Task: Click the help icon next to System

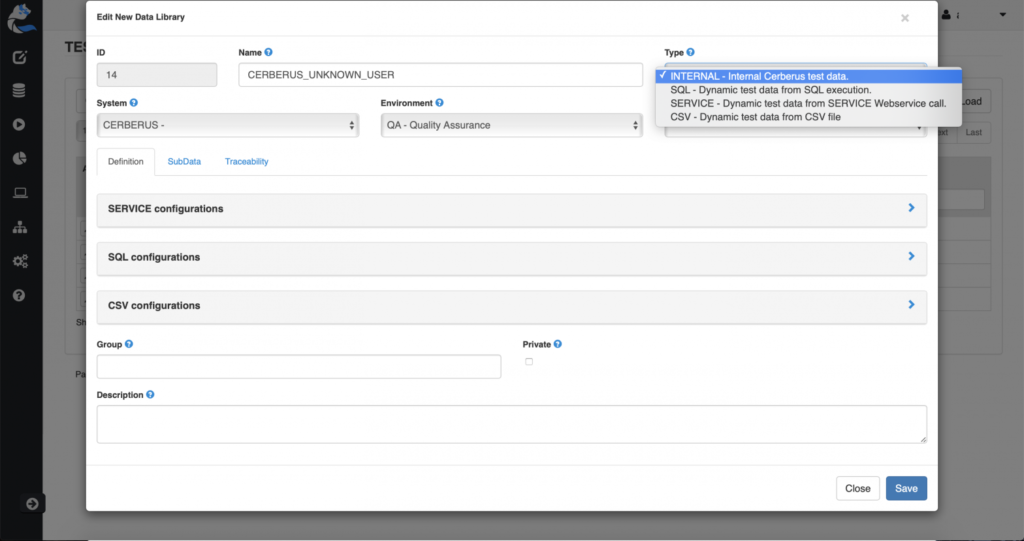Action: point(134,103)
